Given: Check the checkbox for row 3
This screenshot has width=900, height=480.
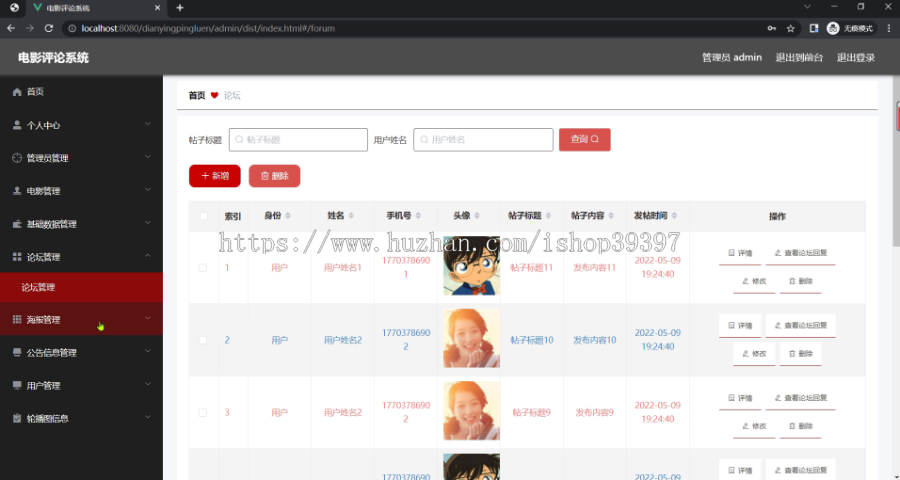Looking at the screenshot, I should pos(203,412).
